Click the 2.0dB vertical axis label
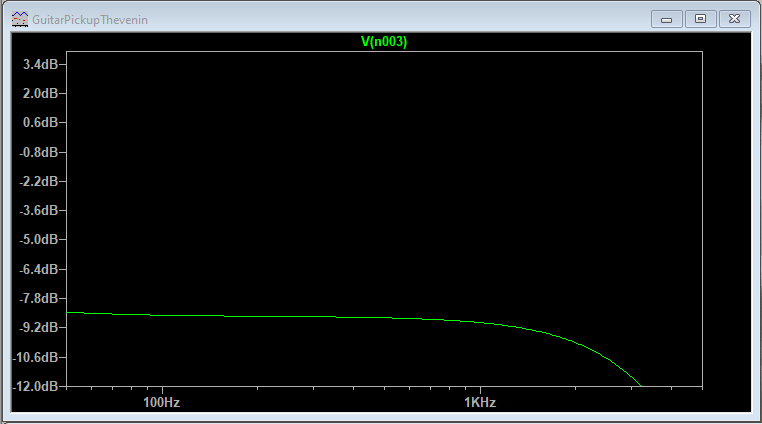 tap(41, 93)
